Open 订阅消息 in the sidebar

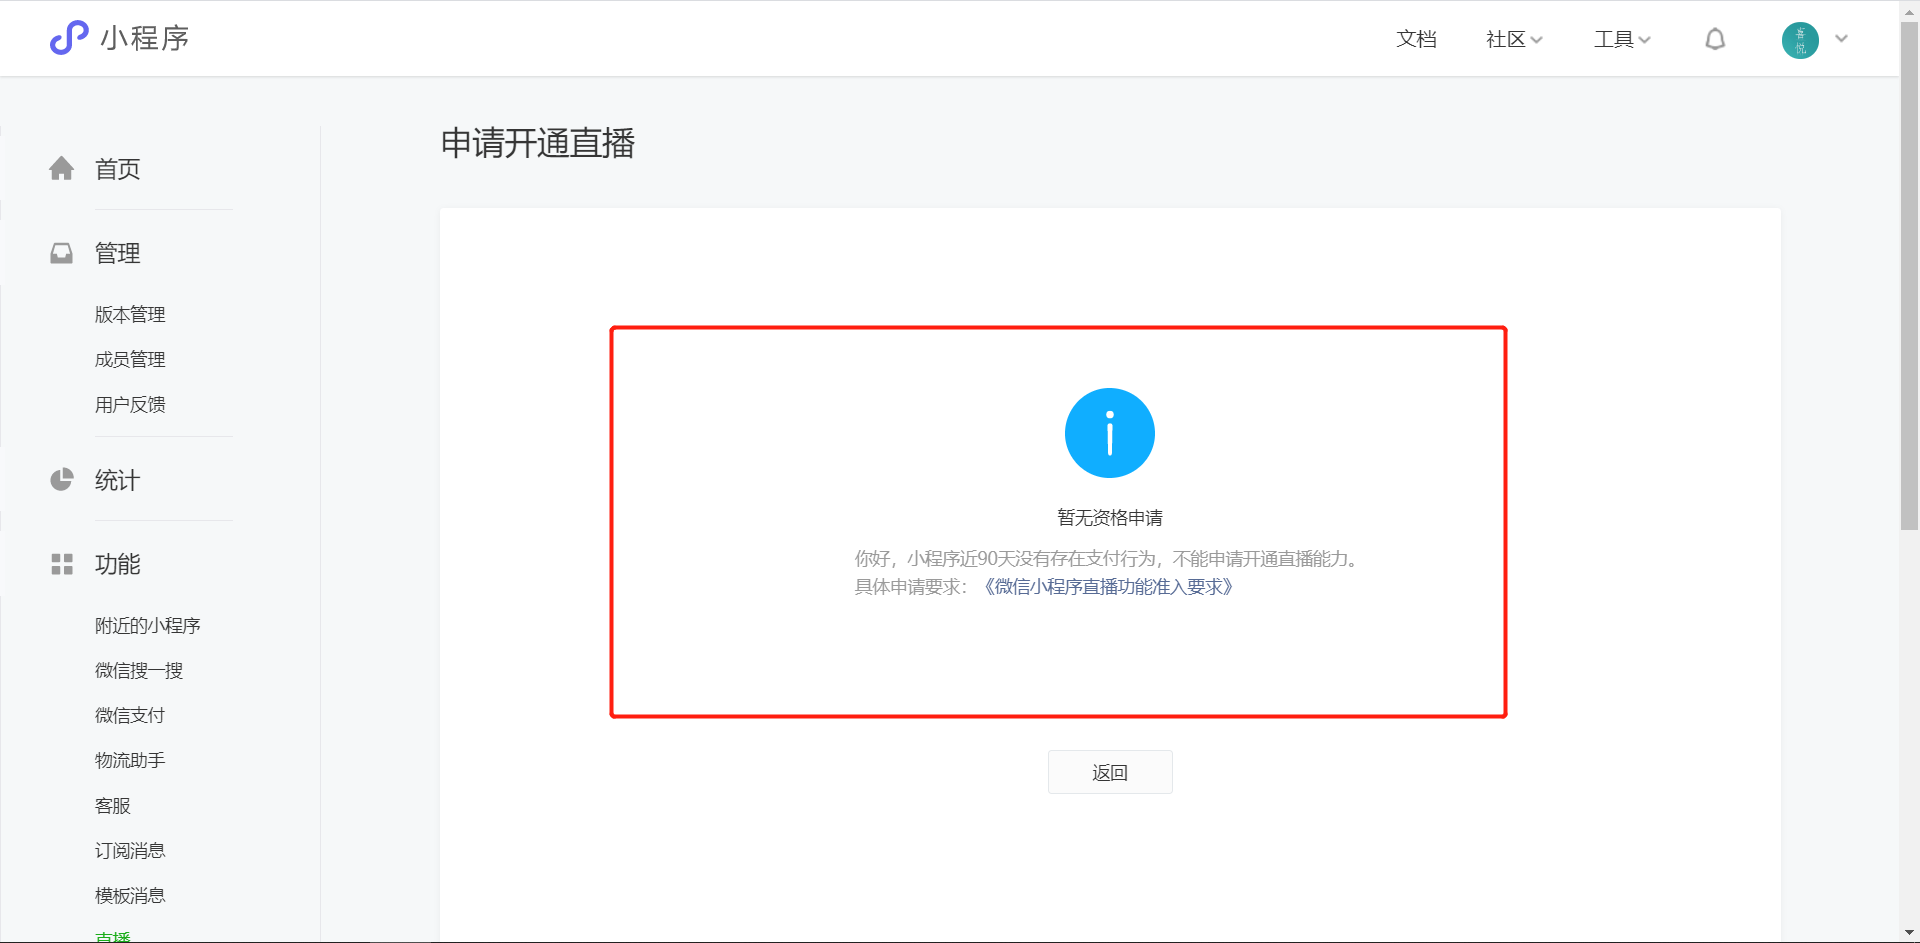pyautogui.click(x=130, y=851)
